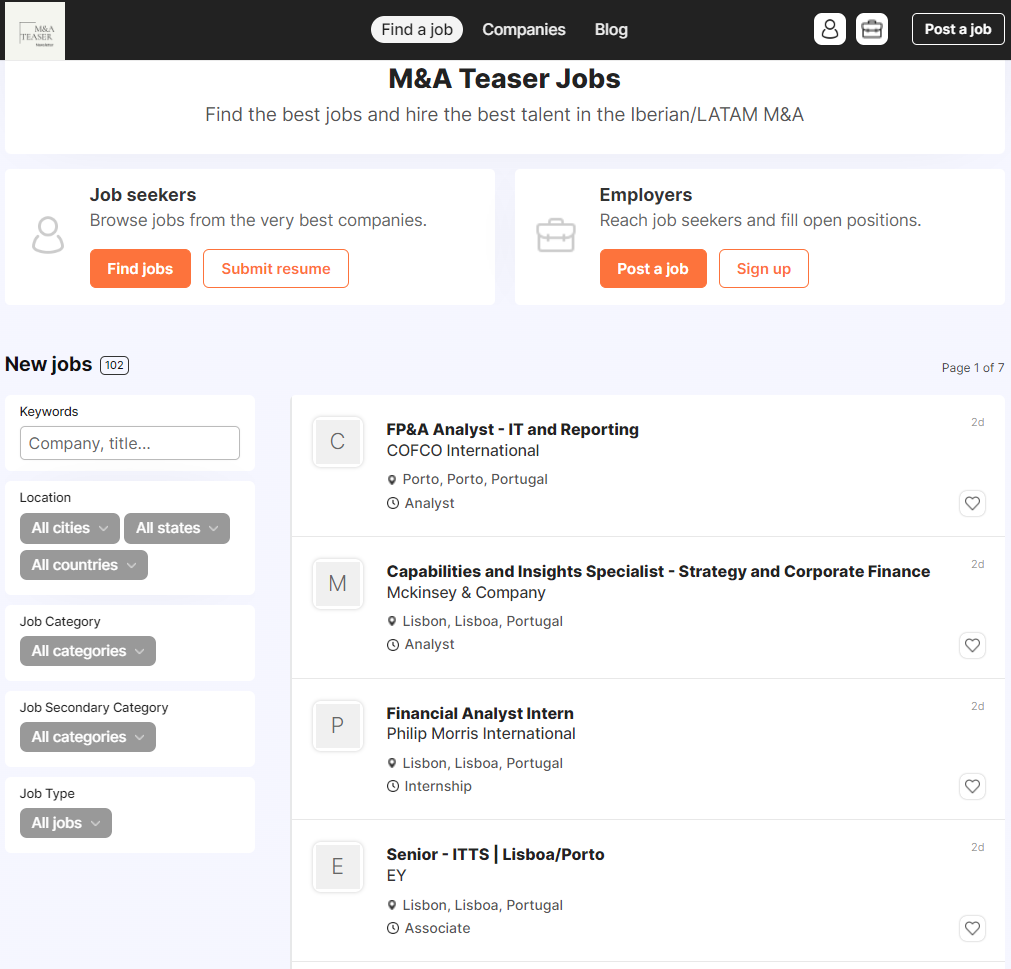Open Job Secondary Category dropdown
1011x969 pixels.
pyautogui.click(x=88, y=737)
